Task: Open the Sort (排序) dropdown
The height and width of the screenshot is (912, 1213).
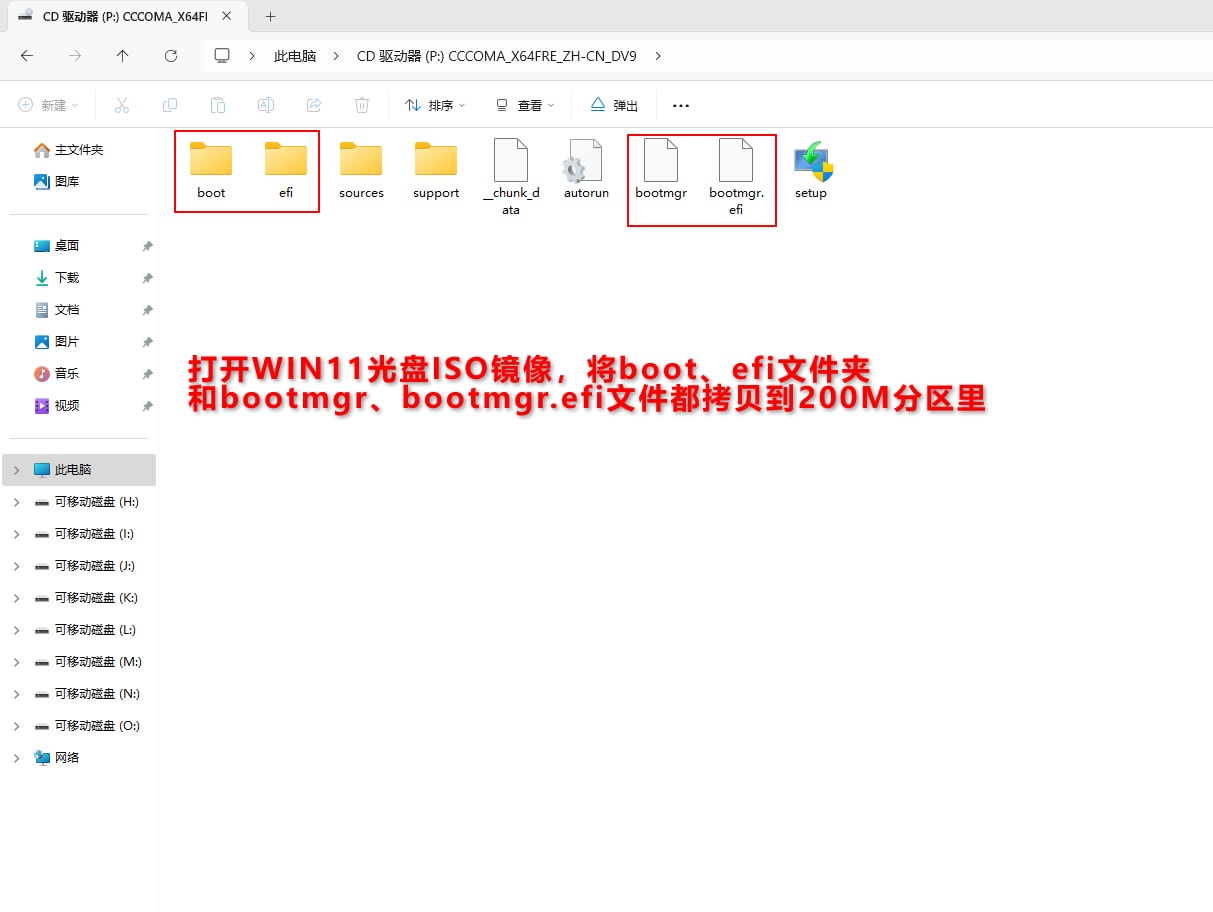Action: tap(435, 105)
